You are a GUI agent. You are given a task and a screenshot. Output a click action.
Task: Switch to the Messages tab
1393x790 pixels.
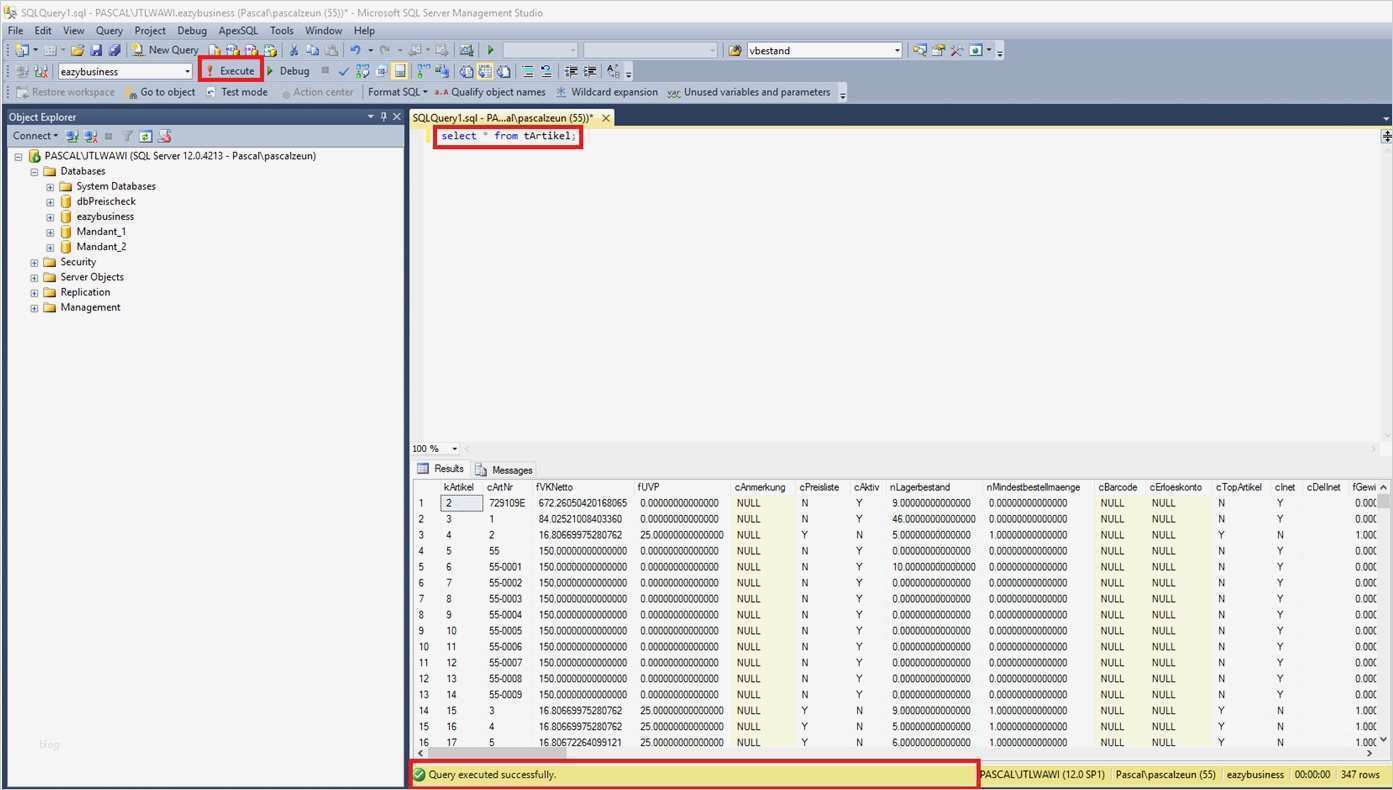click(x=505, y=470)
